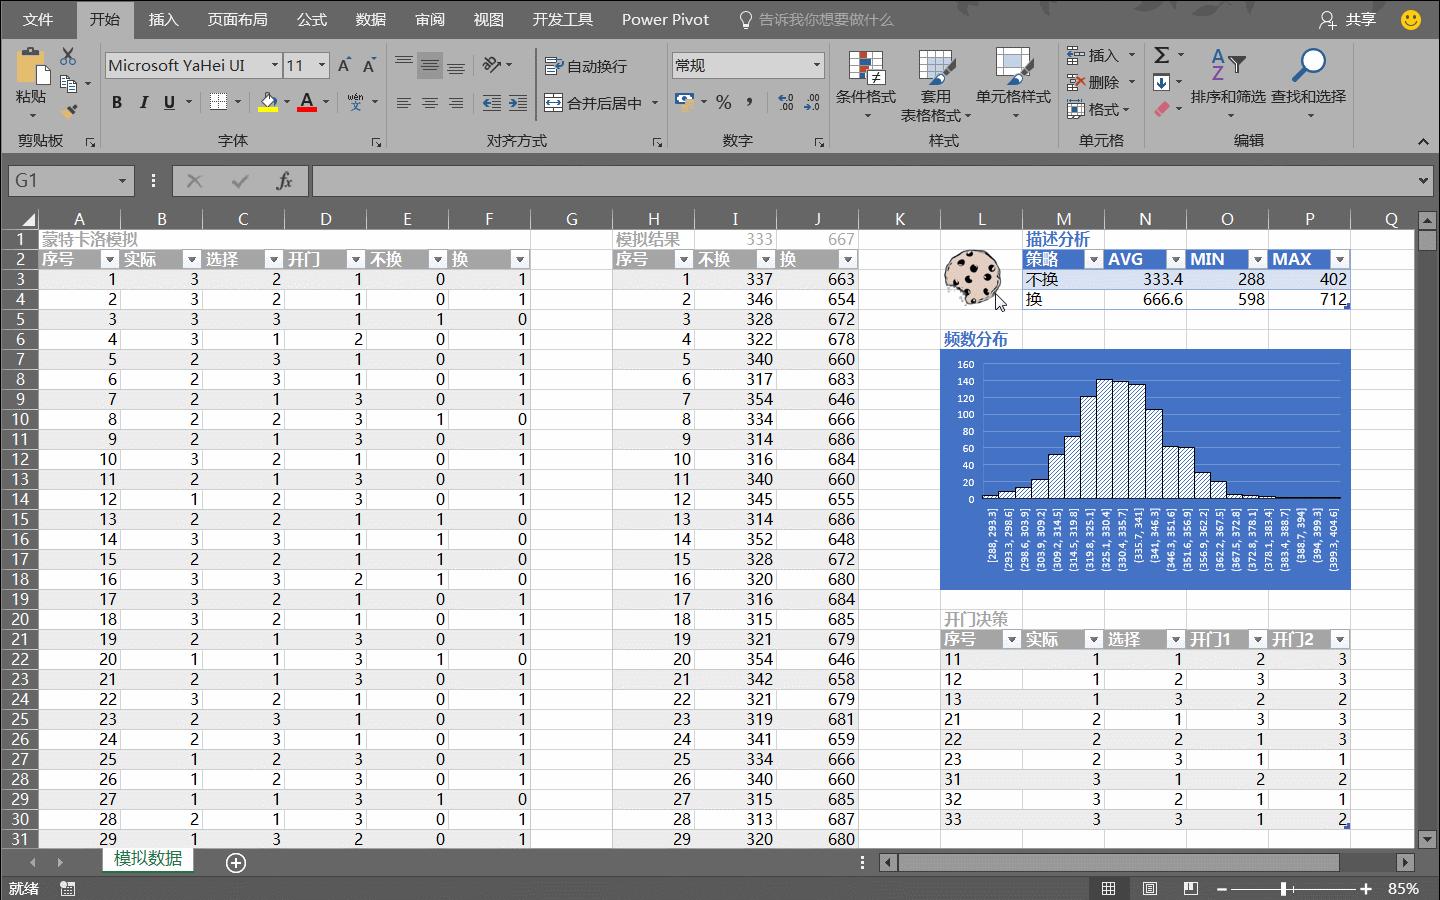Increase font size with the larger A icon
Screen dimensions: 1440x900
344,66
